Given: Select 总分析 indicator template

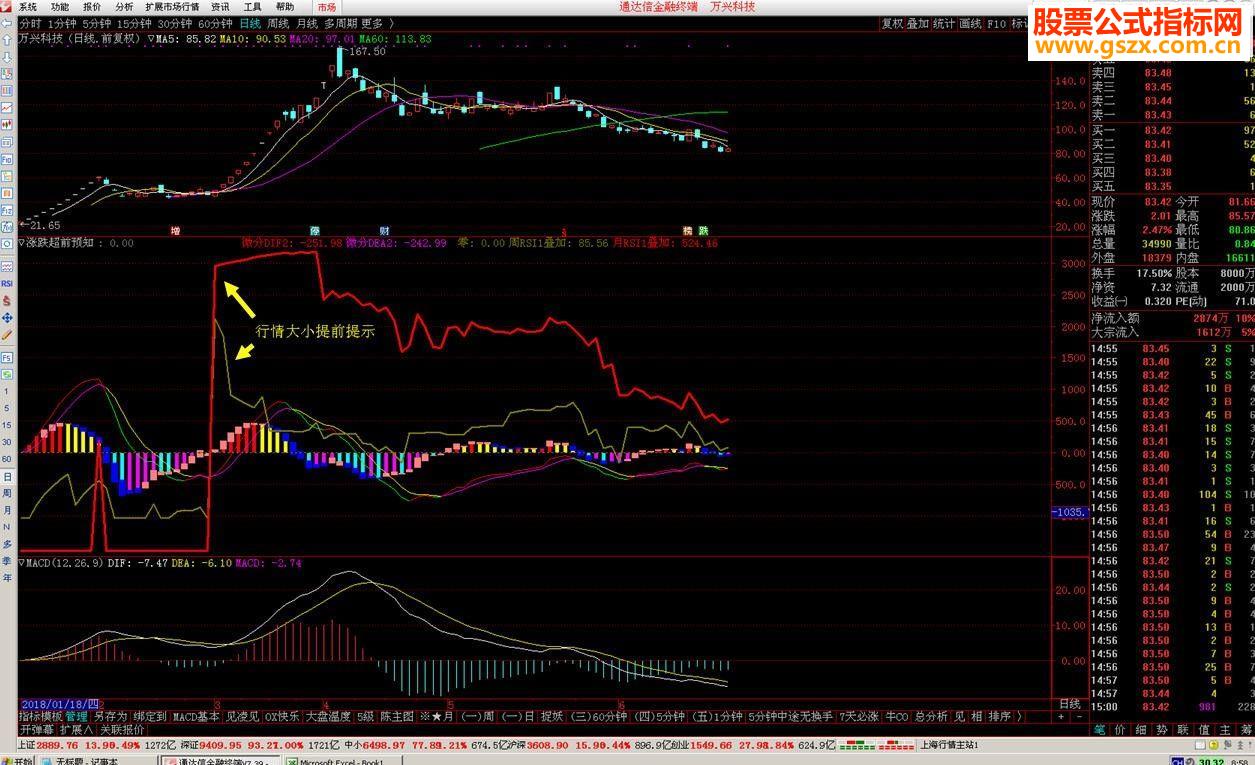Looking at the screenshot, I should tap(931, 716).
